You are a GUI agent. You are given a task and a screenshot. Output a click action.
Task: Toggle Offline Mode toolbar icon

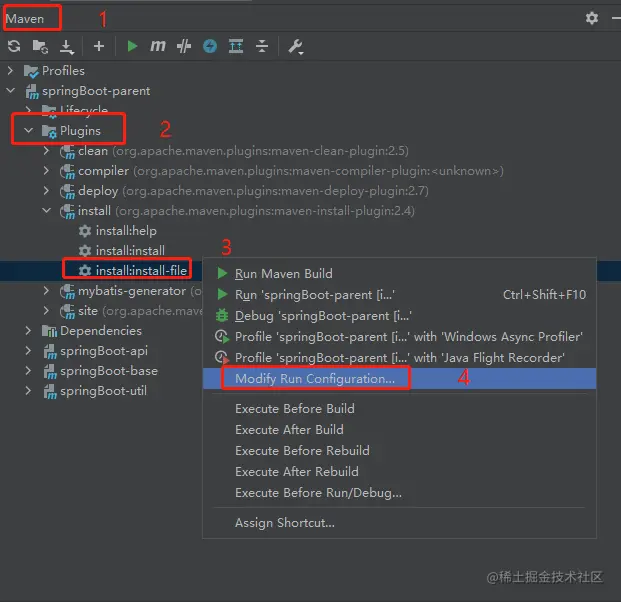184,46
